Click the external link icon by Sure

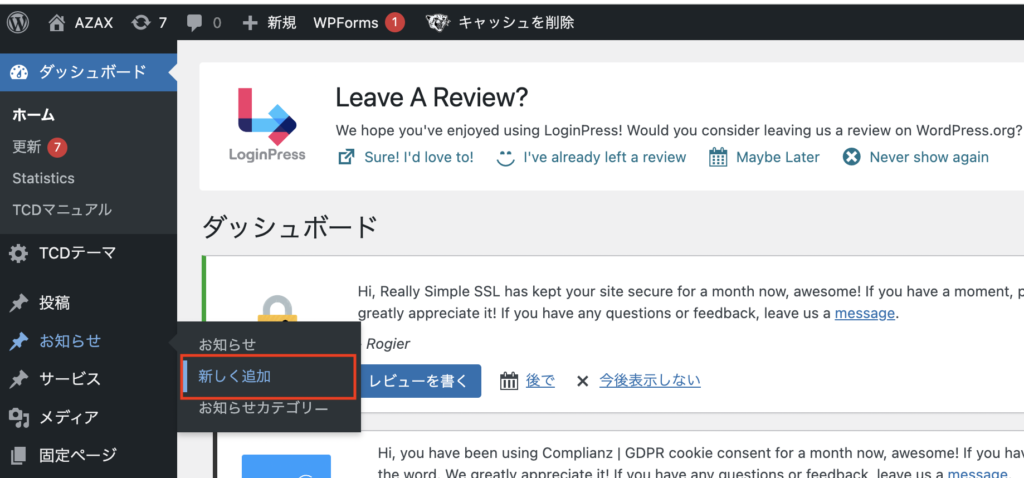tap(347, 157)
